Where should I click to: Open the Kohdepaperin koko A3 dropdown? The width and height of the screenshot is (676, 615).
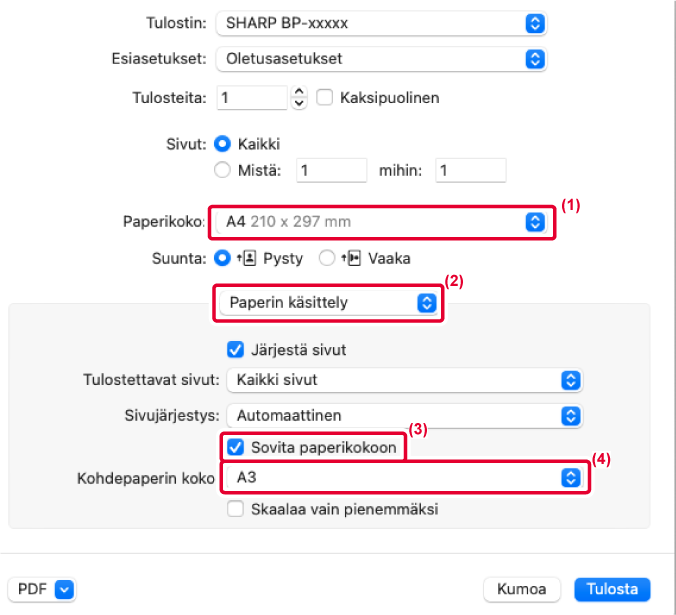pyautogui.click(x=404, y=478)
